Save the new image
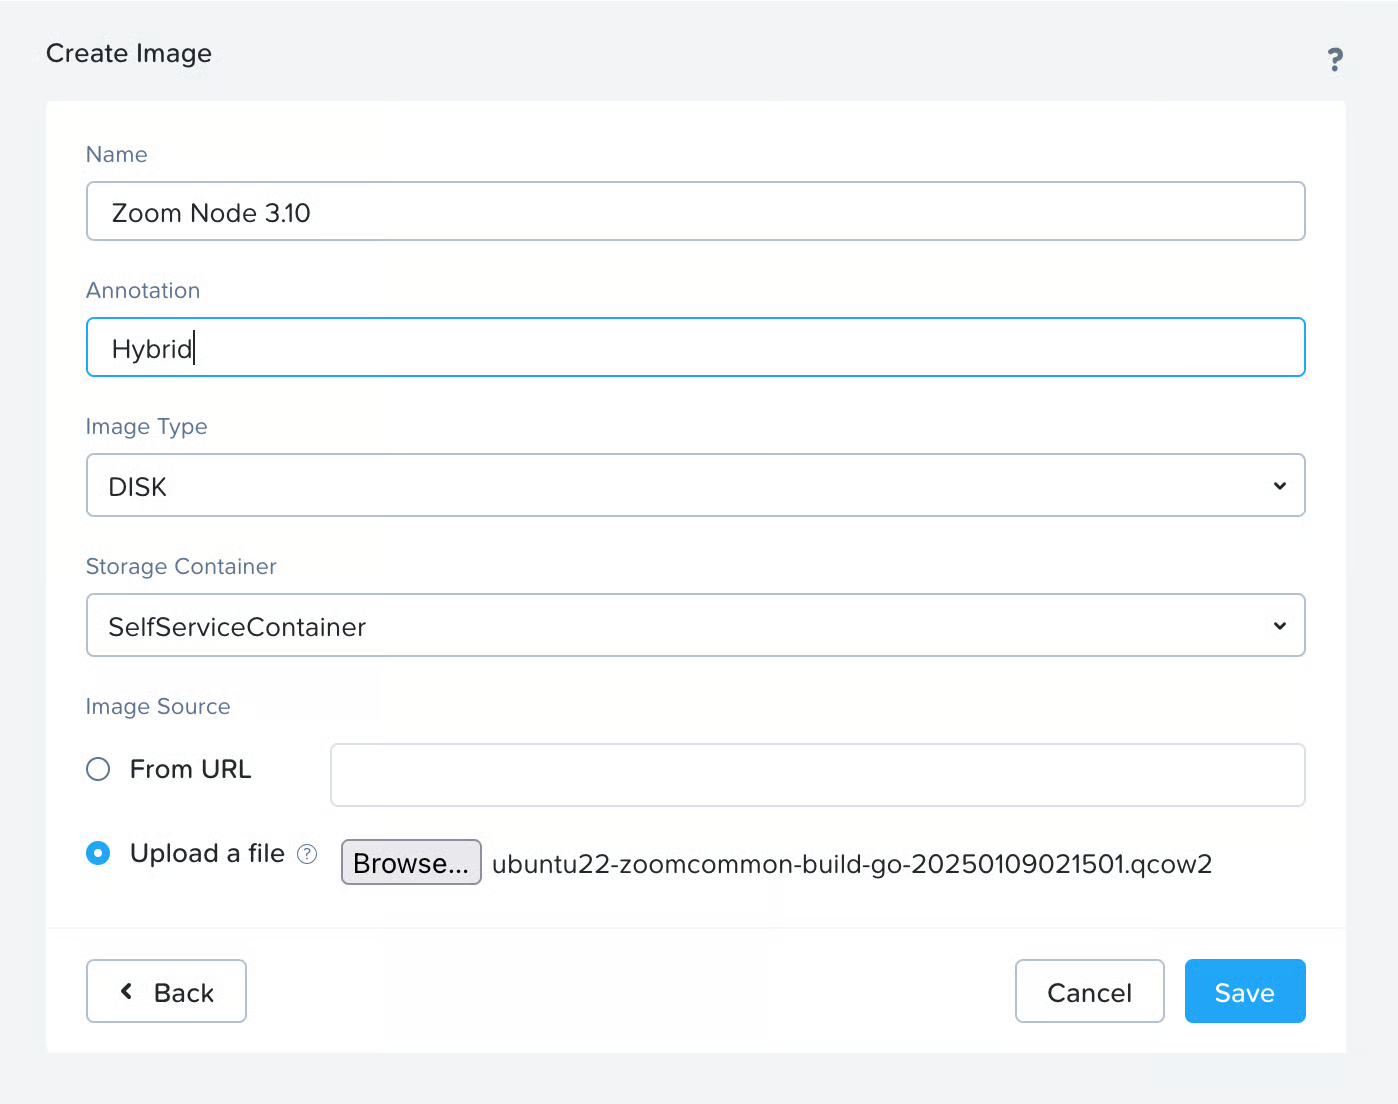 [x=1244, y=992]
